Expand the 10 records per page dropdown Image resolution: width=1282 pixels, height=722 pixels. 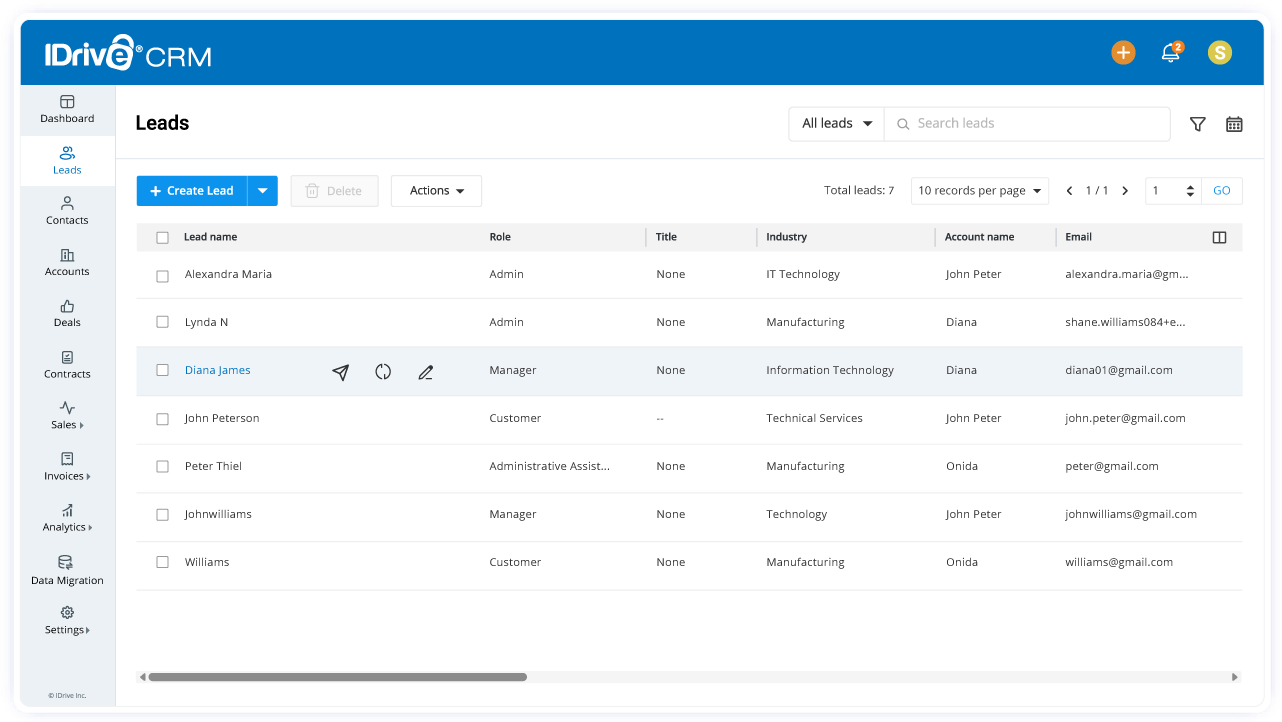click(x=979, y=190)
